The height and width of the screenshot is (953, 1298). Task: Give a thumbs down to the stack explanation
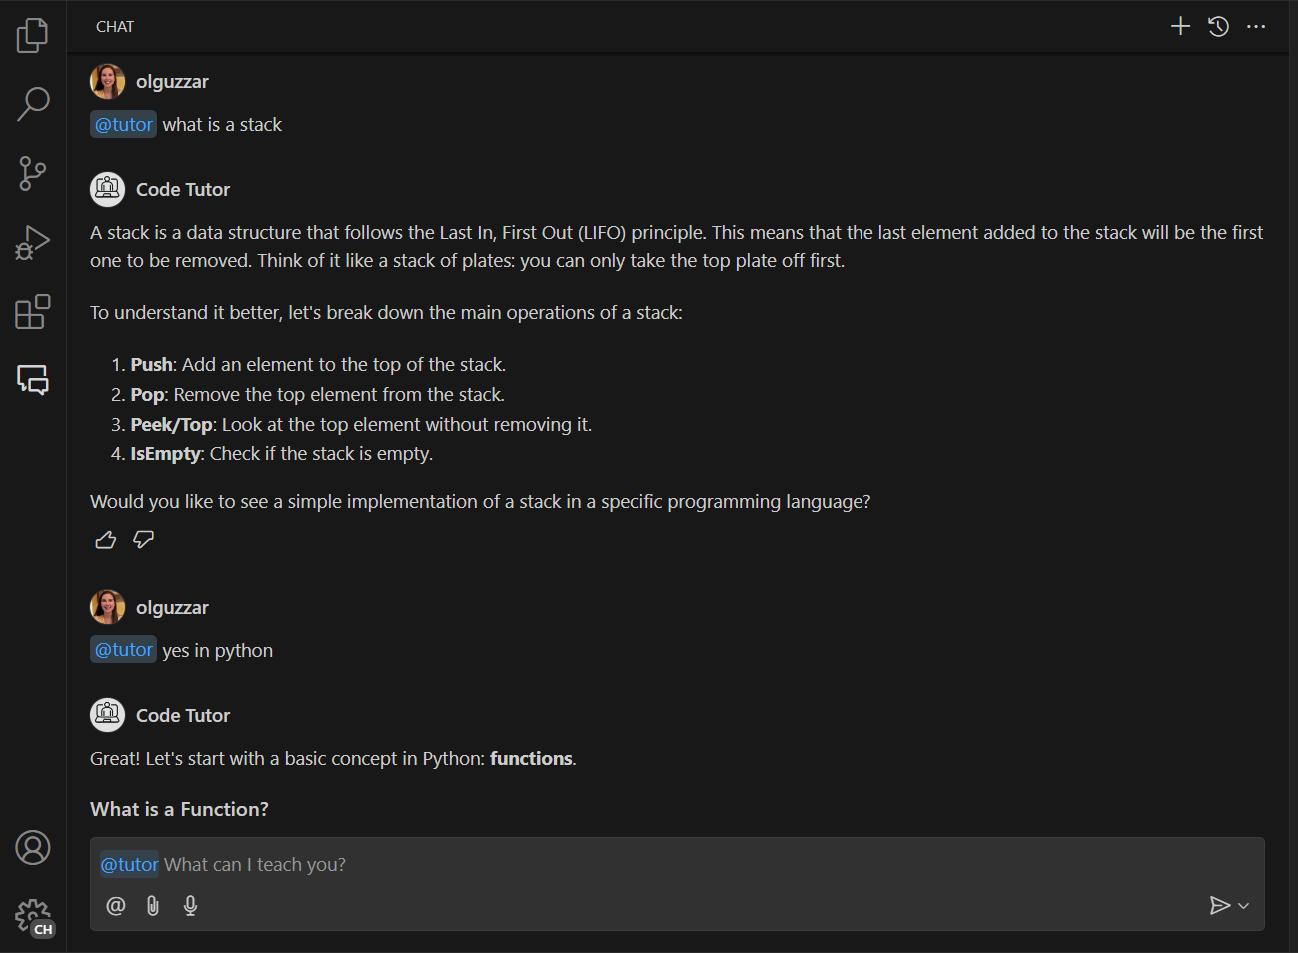pyautogui.click(x=143, y=539)
